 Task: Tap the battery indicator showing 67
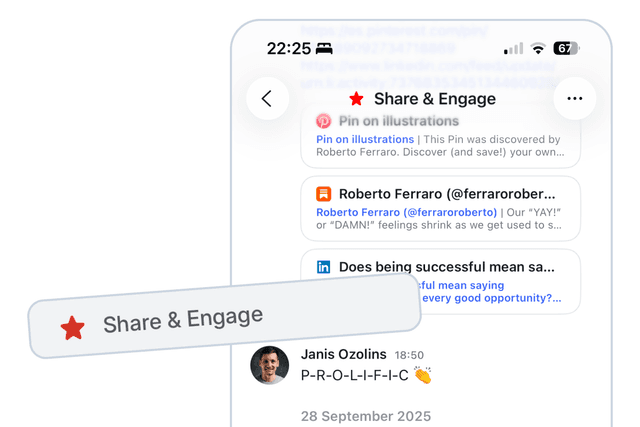pos(566,49)
